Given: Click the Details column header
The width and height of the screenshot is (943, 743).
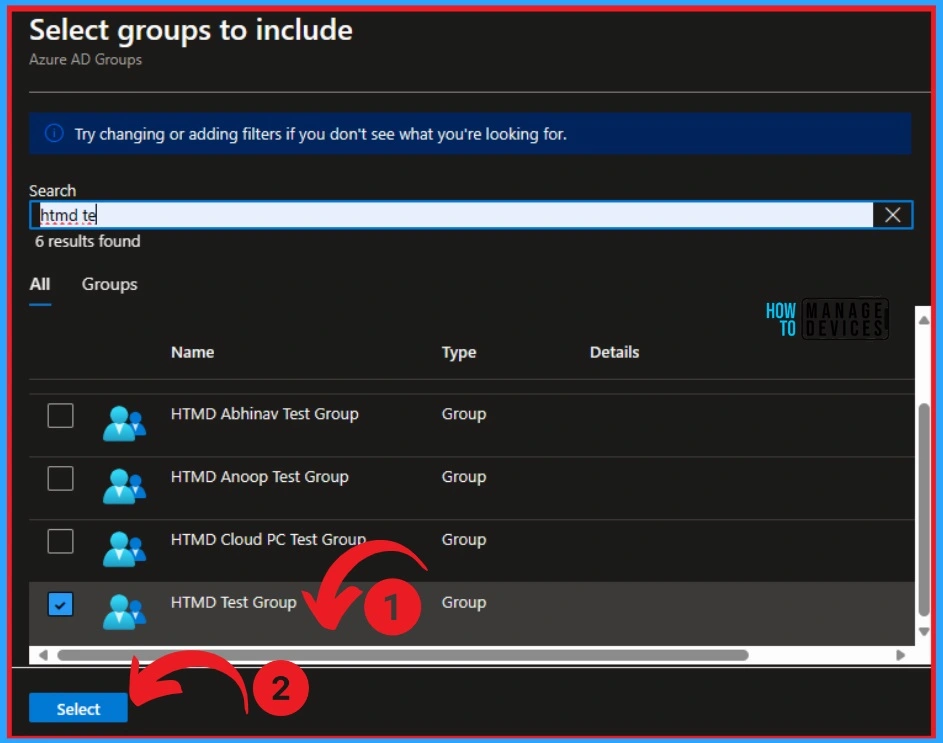Looking at the screenshot, I should [615, 352].
